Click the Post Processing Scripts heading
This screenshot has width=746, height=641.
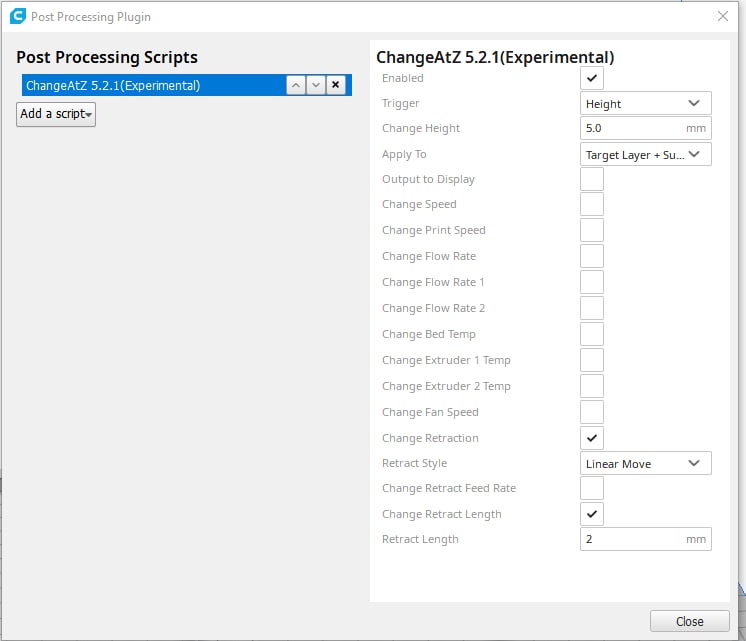[x=107, y=58]
